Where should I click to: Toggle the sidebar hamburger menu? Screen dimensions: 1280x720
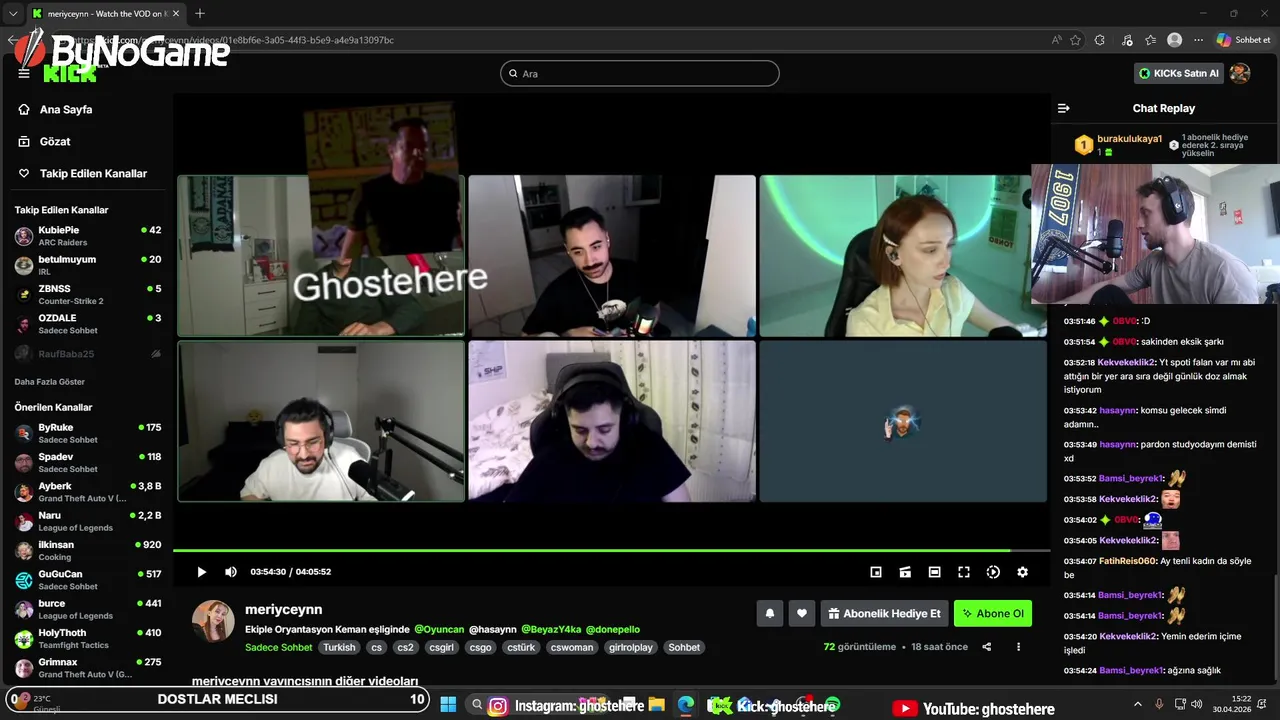pos(24,73)
